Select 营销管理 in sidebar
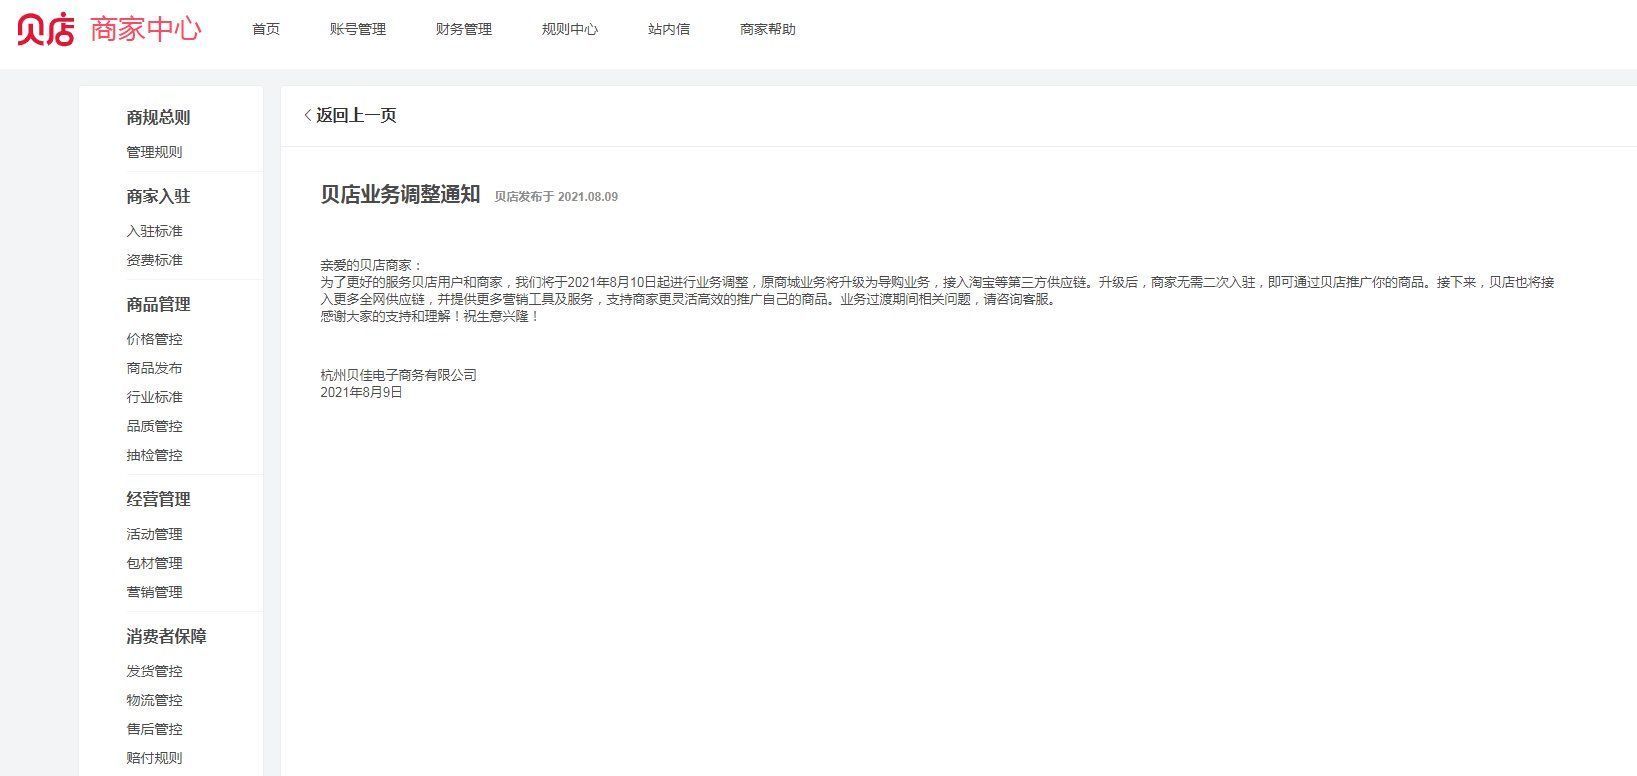The height and width of the screenshot is (776, 1637). pyautogui.click(x=154, y=592)
